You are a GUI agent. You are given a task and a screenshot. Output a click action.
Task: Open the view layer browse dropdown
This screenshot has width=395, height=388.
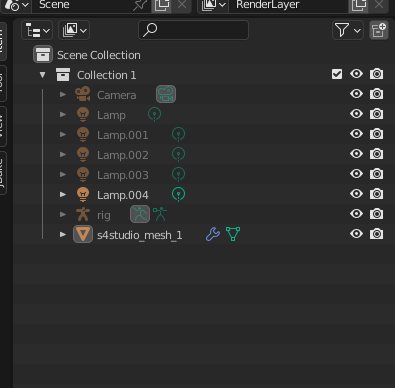(x=213, y=5)
